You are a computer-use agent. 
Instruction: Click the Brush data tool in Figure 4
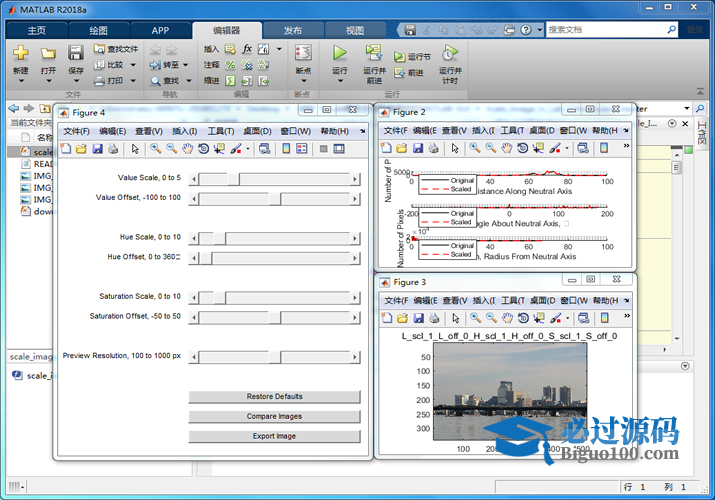[236, 149]
